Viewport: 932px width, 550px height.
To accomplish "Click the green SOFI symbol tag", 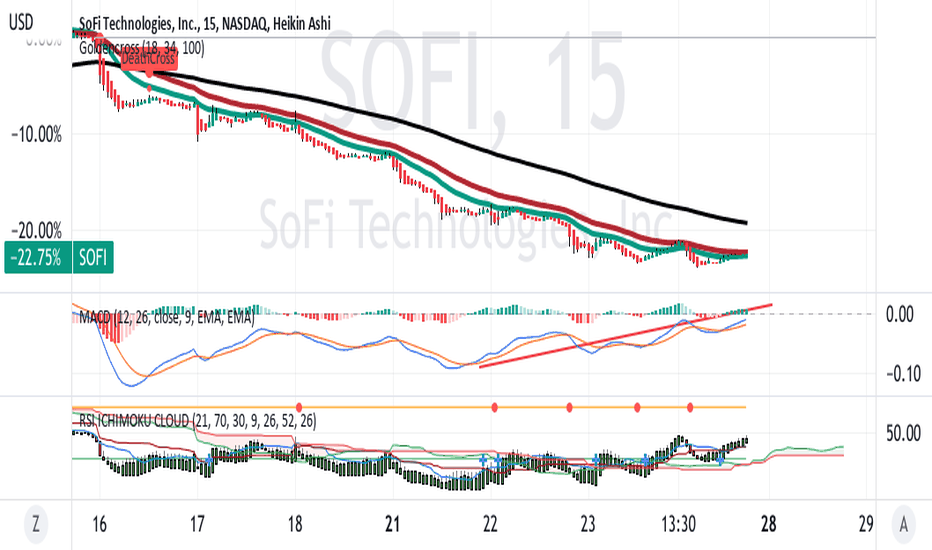I will [x=93, y=257].
